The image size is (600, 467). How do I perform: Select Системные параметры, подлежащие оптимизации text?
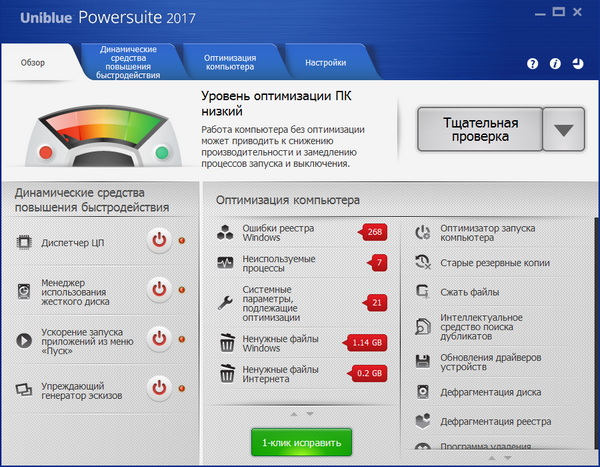271,304
